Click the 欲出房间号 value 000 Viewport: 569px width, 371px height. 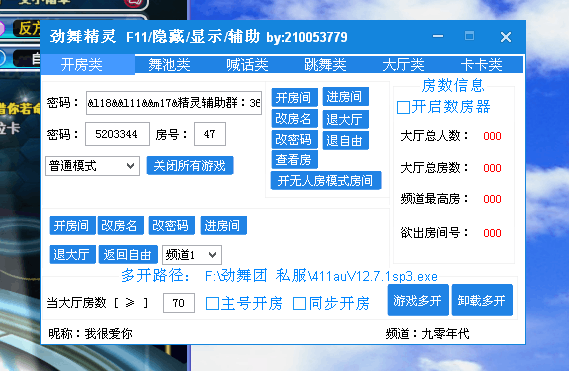click(x=492, y=233)
